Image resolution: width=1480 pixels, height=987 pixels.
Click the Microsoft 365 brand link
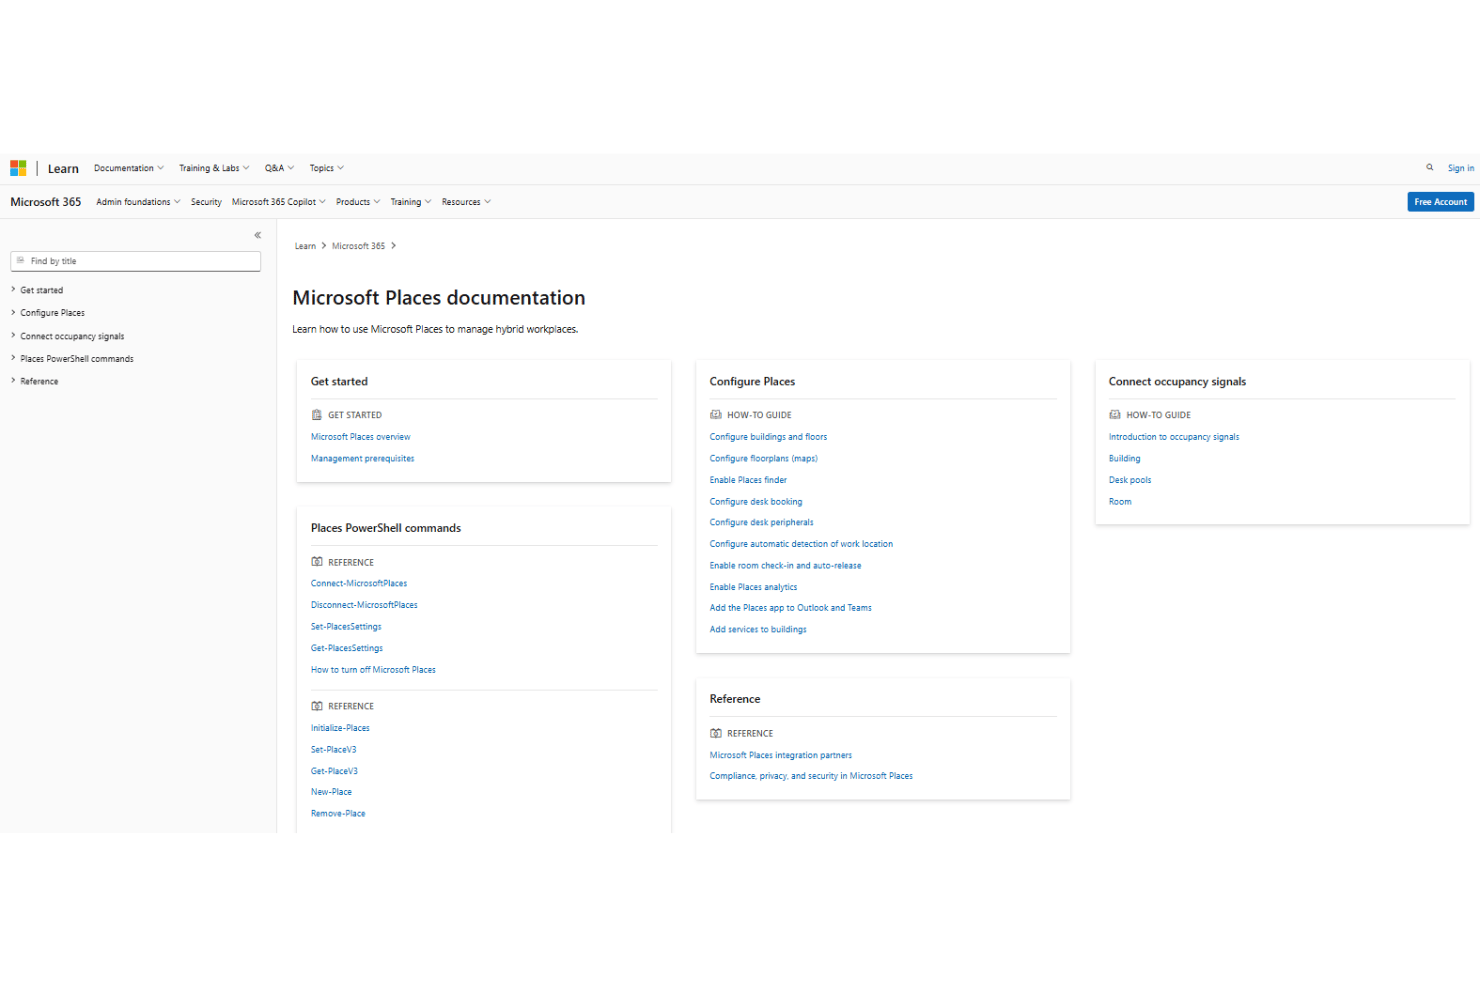[46, 202]
